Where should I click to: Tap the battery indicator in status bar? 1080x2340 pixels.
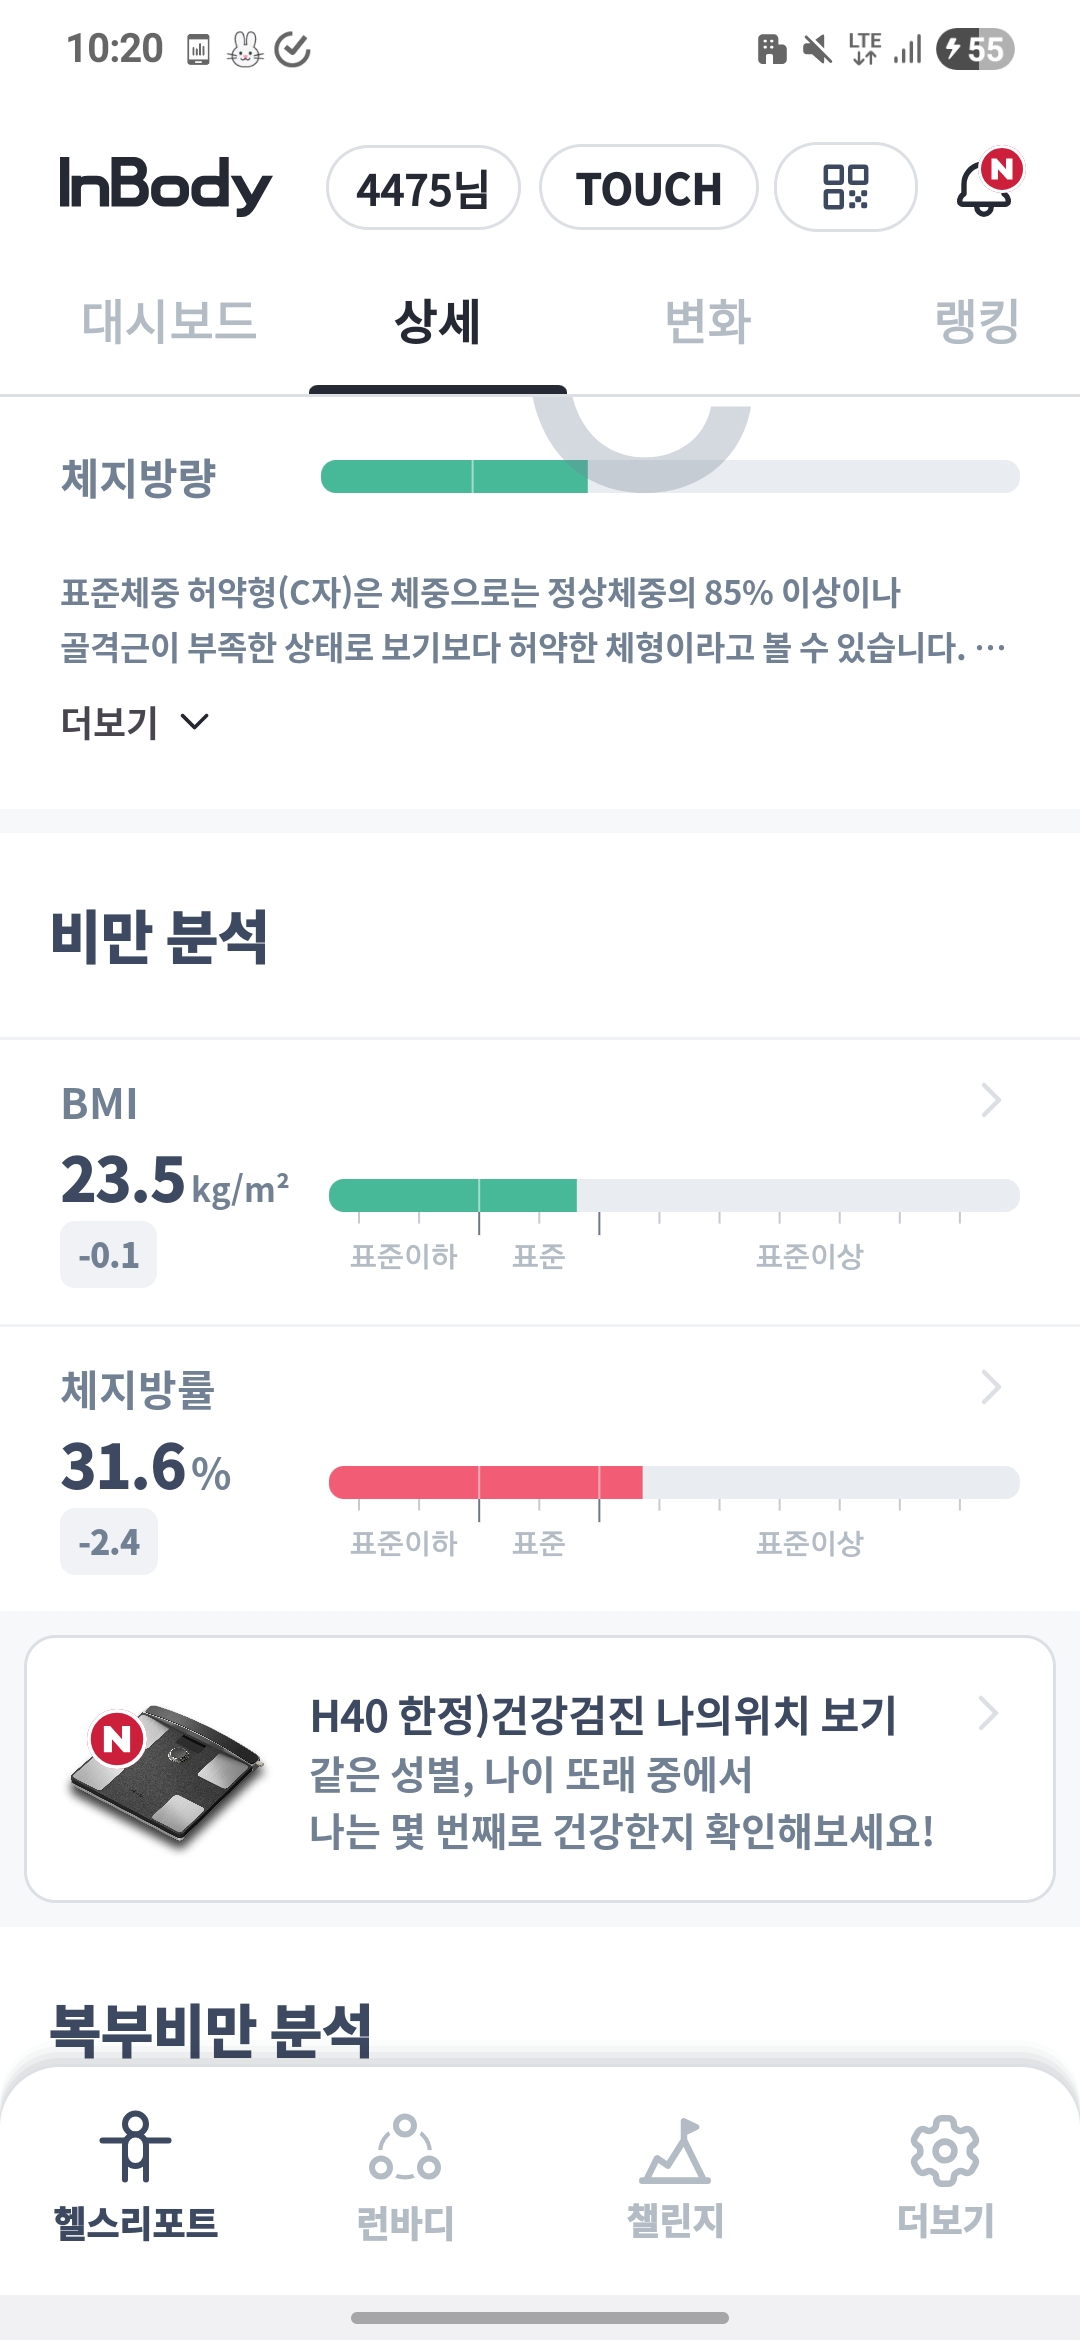(975, 49)
